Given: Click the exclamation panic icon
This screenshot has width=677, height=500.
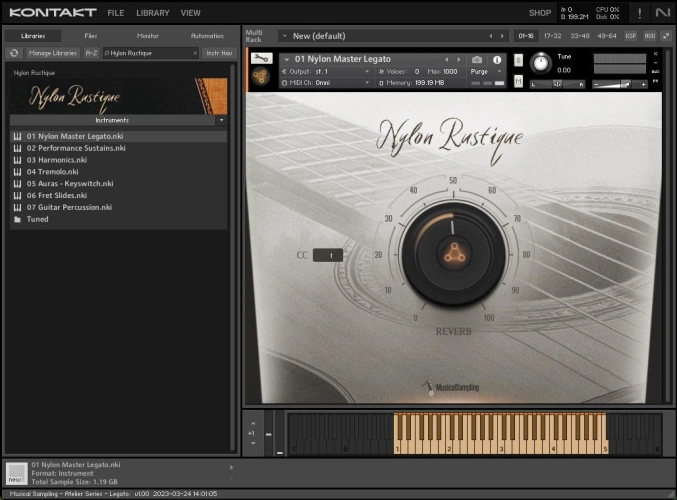Looking at the screenshot, I should [640, 13].
